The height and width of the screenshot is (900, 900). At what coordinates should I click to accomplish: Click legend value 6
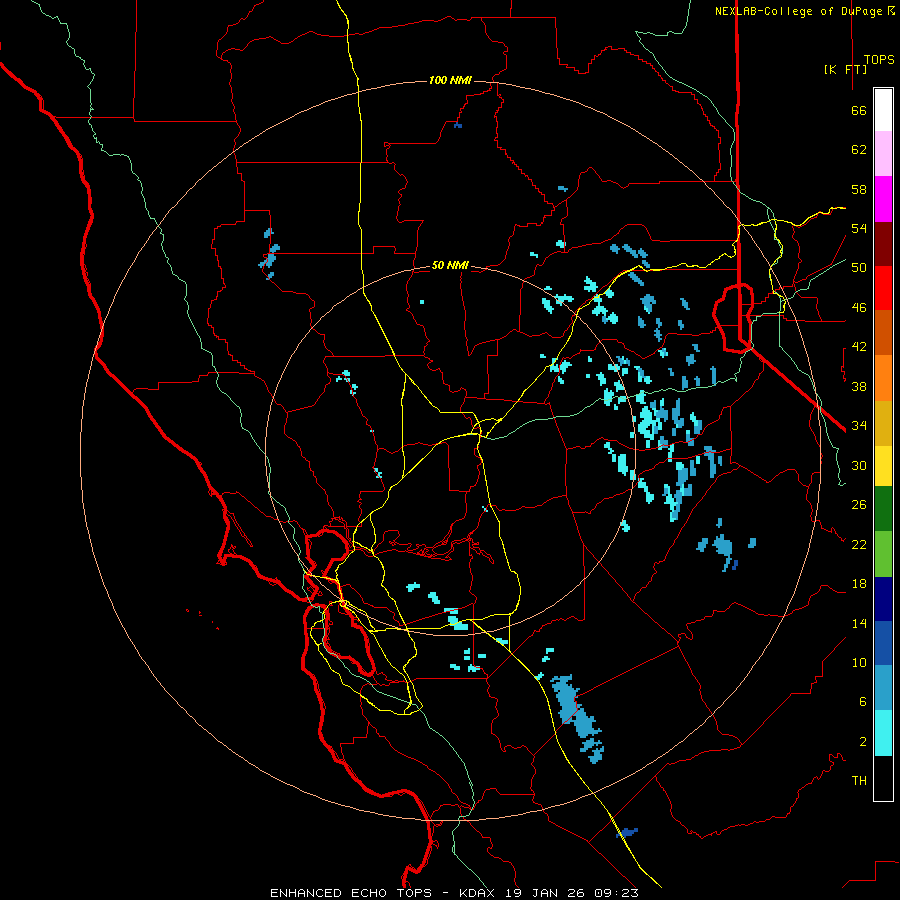pos(862,702)
